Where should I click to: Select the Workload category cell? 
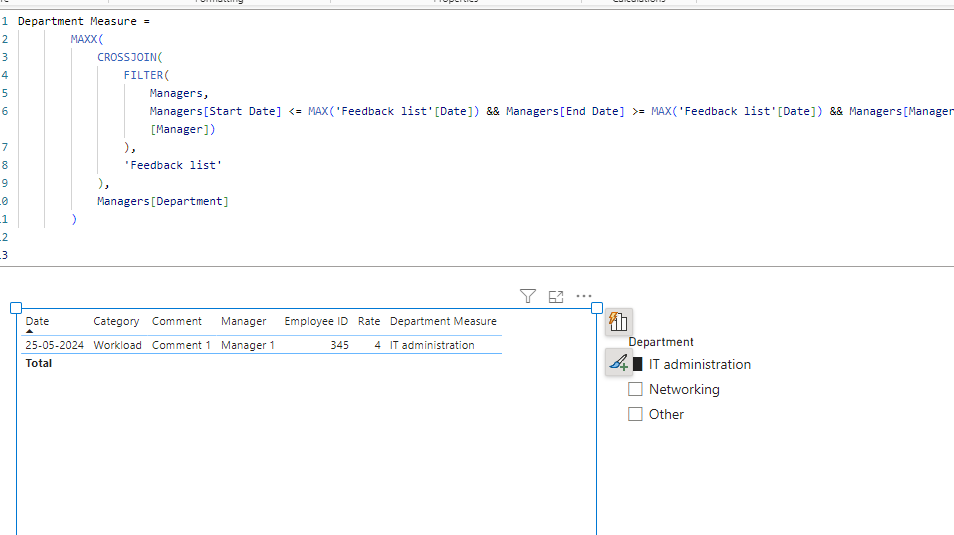117,345
